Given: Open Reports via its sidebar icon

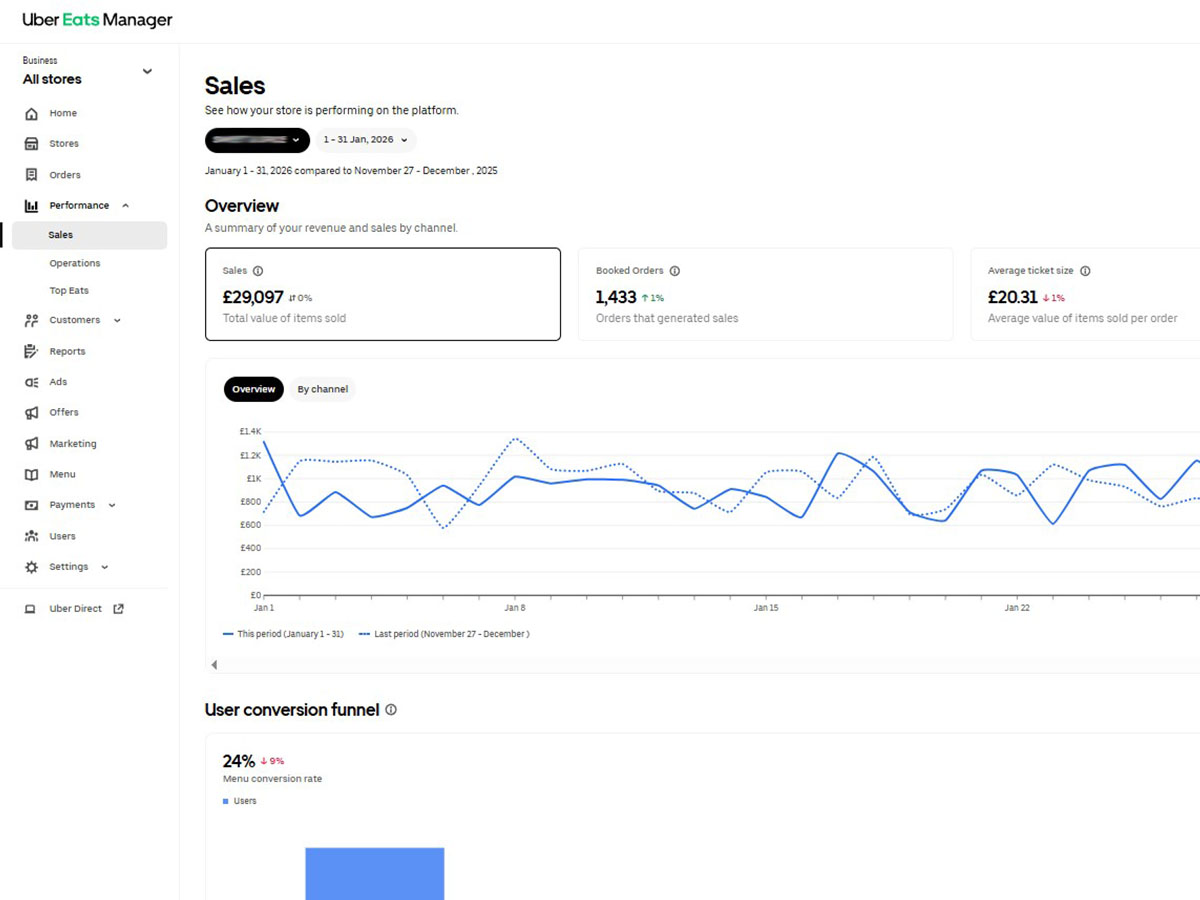Looking at the screenshot, I should tap(31, 351).
